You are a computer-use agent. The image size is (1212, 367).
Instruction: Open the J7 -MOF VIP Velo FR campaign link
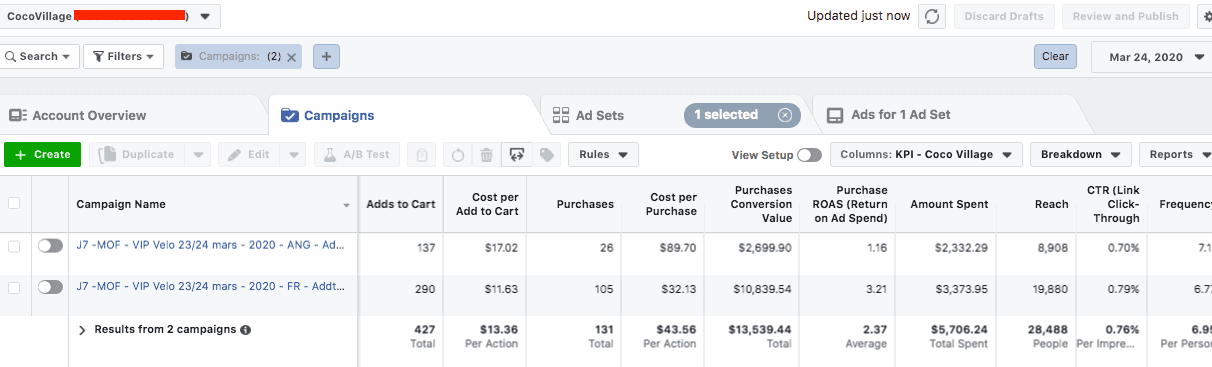point(211,286)
